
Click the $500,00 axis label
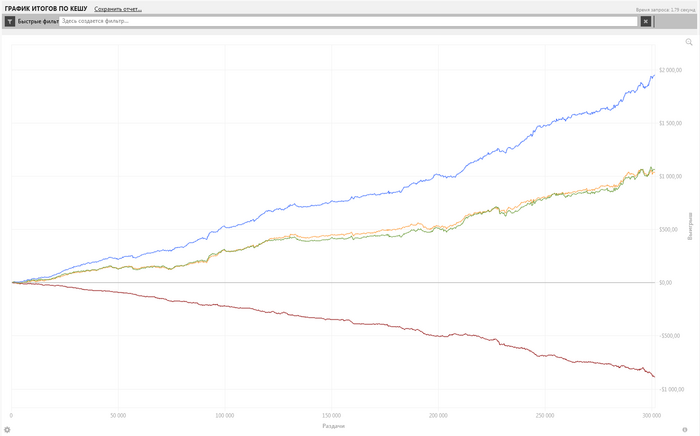[668, 229]
